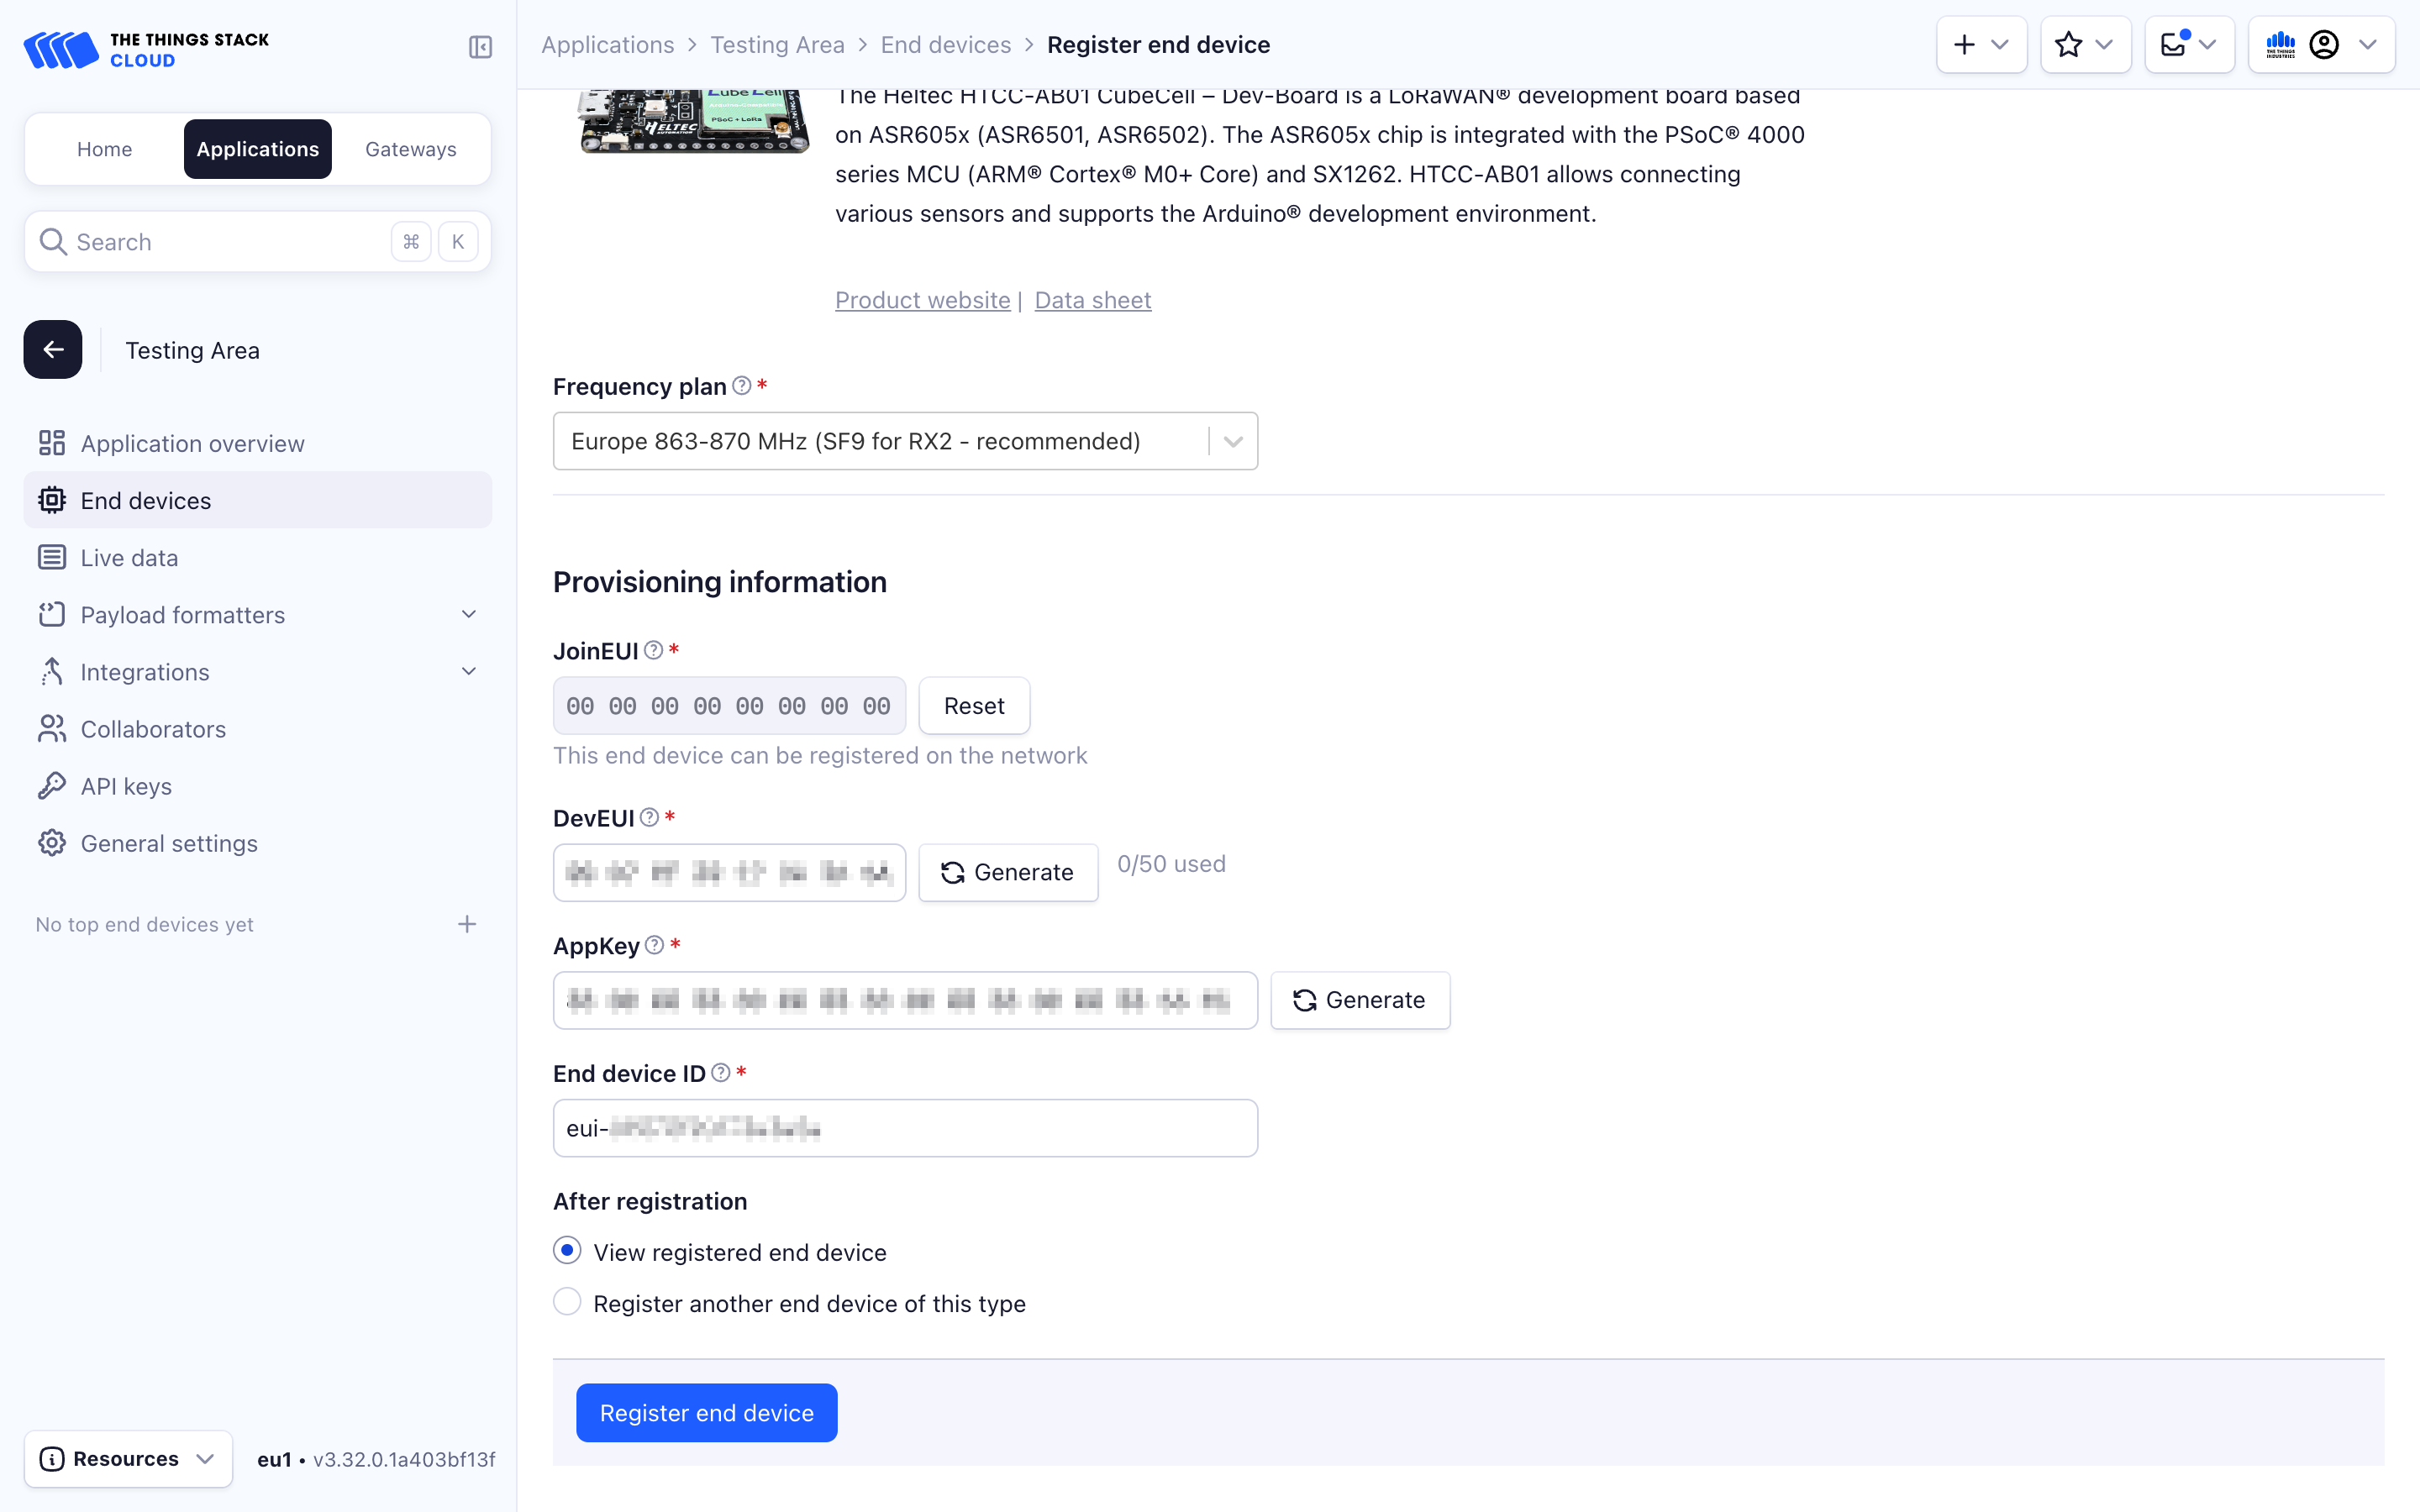The width and height of the screenshot is (2420, 1512).
Task: Open API keys in the sidebar
Action: 126,786
